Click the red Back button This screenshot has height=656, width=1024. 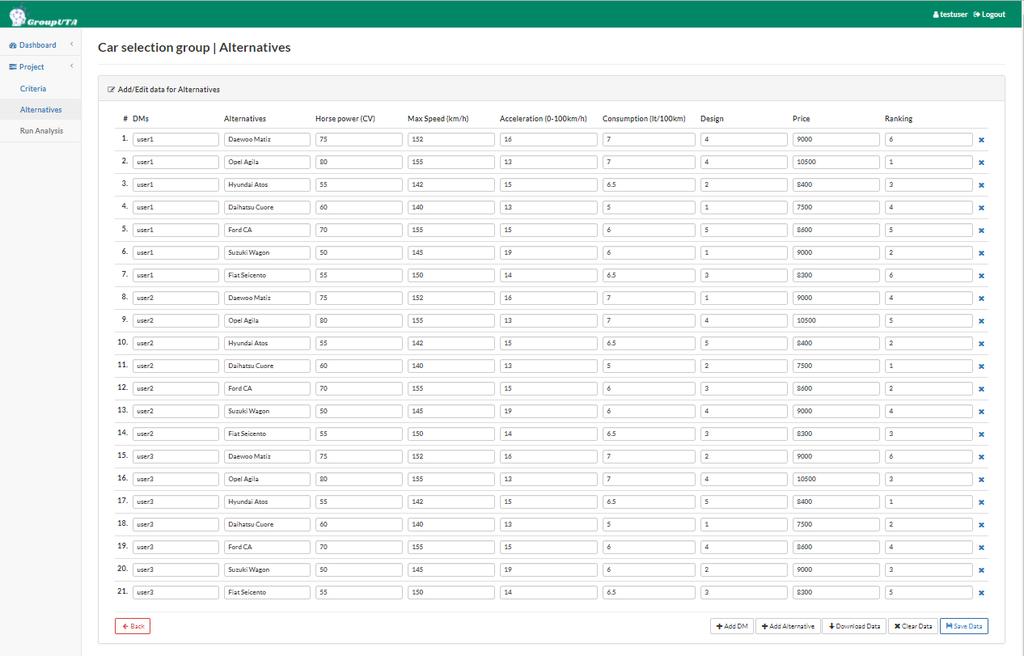pos(133,626)
